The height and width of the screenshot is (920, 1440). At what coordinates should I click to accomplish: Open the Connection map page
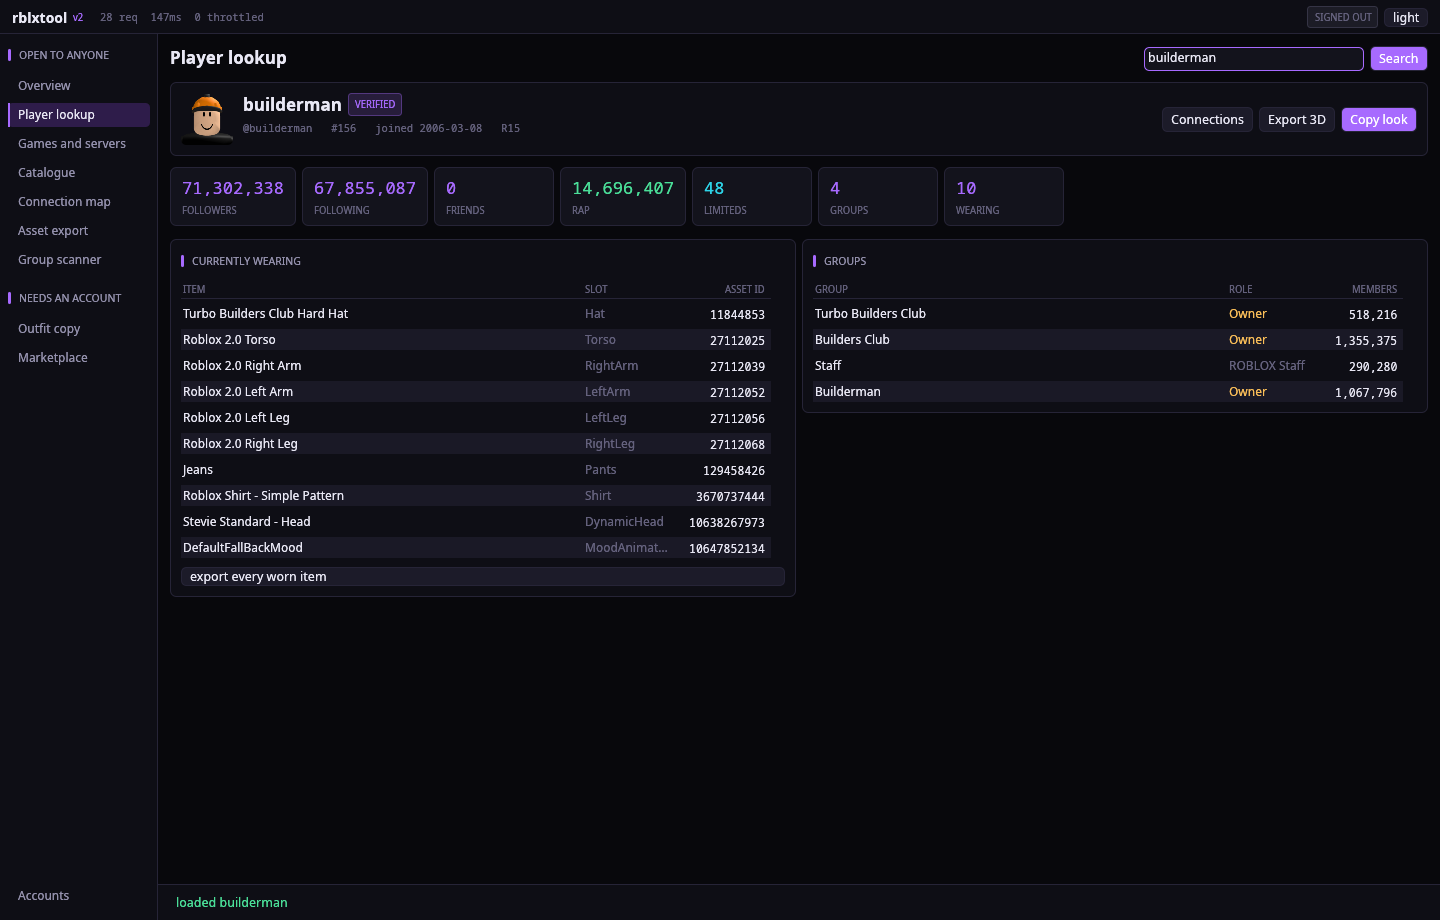click(79, 202)
